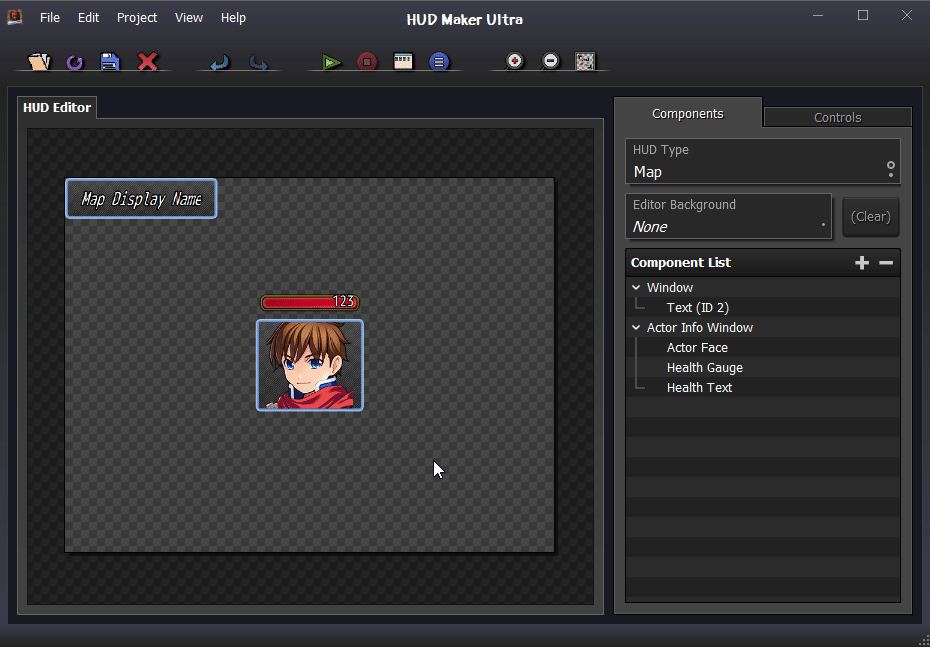Screen dimensions: 930x647
Task: Open the Project menu
Action: point(137,18)
